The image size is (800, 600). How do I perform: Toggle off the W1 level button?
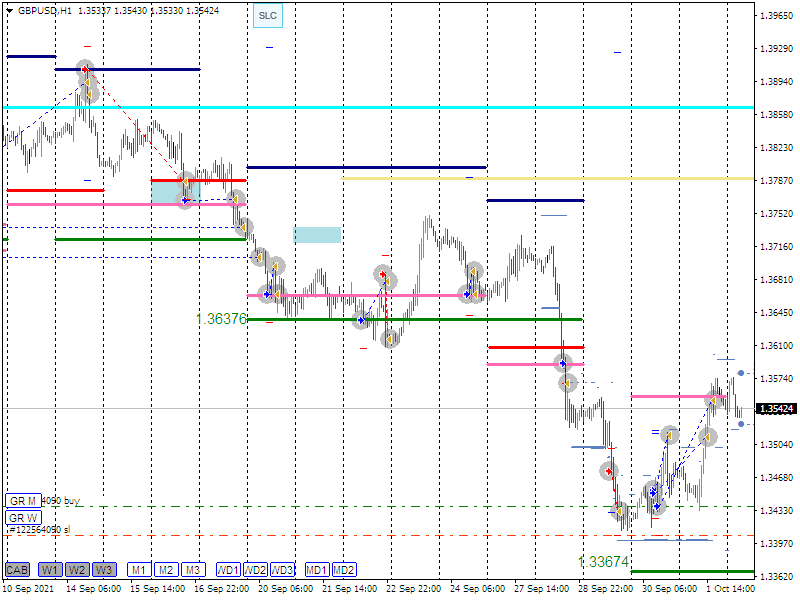[50, 570]
